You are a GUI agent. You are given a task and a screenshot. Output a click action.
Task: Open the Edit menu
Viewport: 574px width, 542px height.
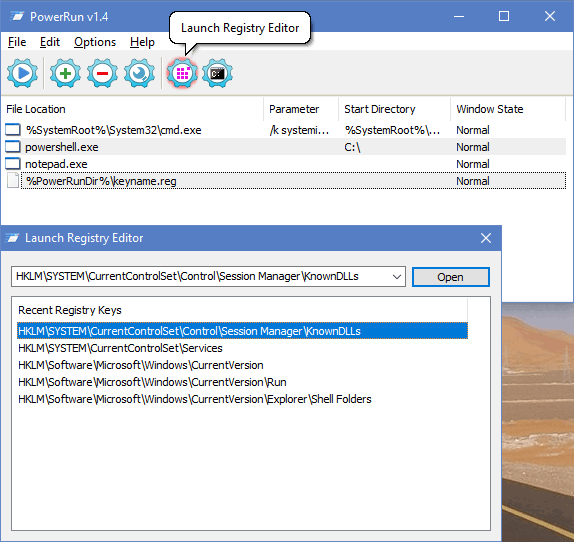(50, 42)
